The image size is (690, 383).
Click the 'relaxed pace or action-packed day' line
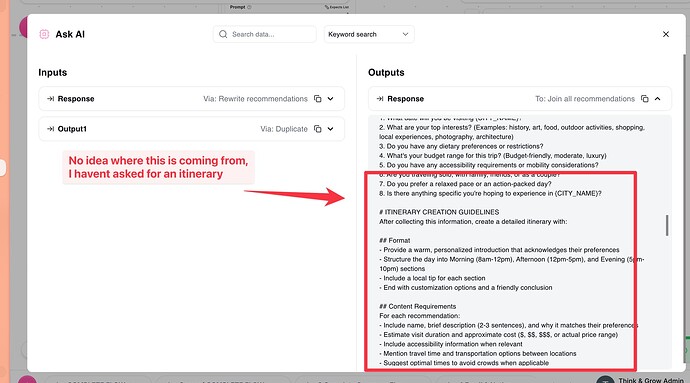click(465, 184)
